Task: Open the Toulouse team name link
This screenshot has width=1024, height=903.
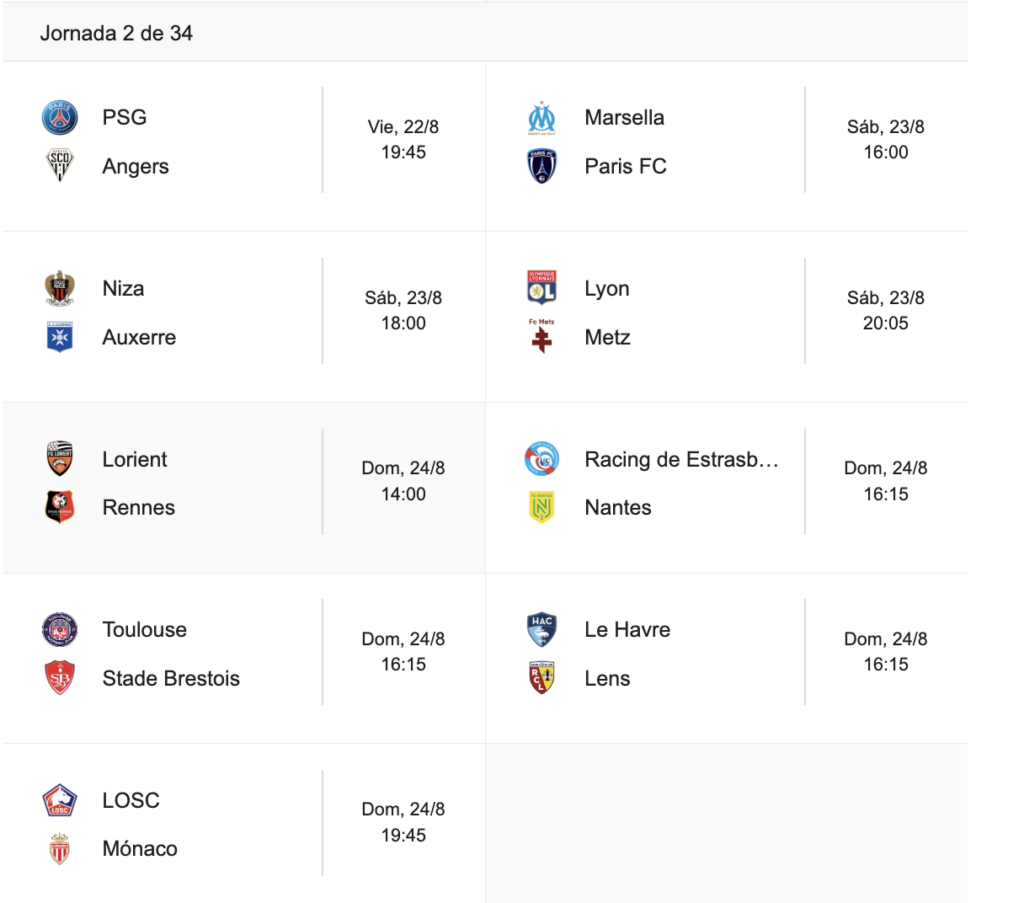Action: pos(144,629)
